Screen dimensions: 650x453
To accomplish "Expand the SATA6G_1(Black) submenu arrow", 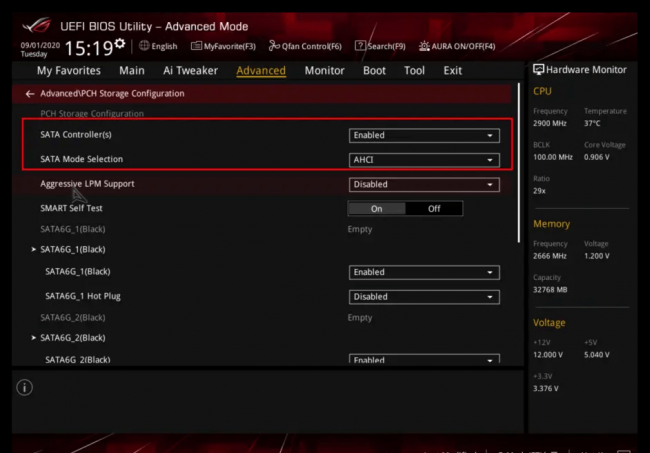I will pos(34,249).
